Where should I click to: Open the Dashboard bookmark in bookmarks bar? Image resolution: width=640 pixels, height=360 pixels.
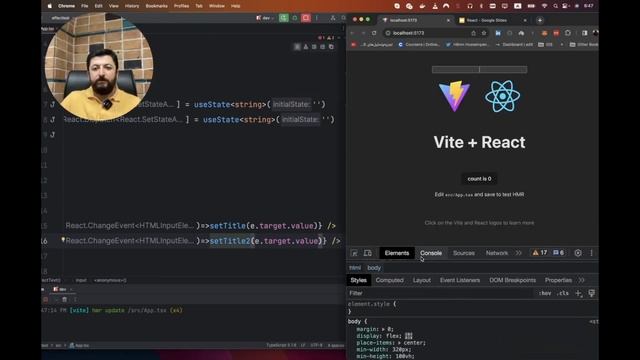pos(514,44)
